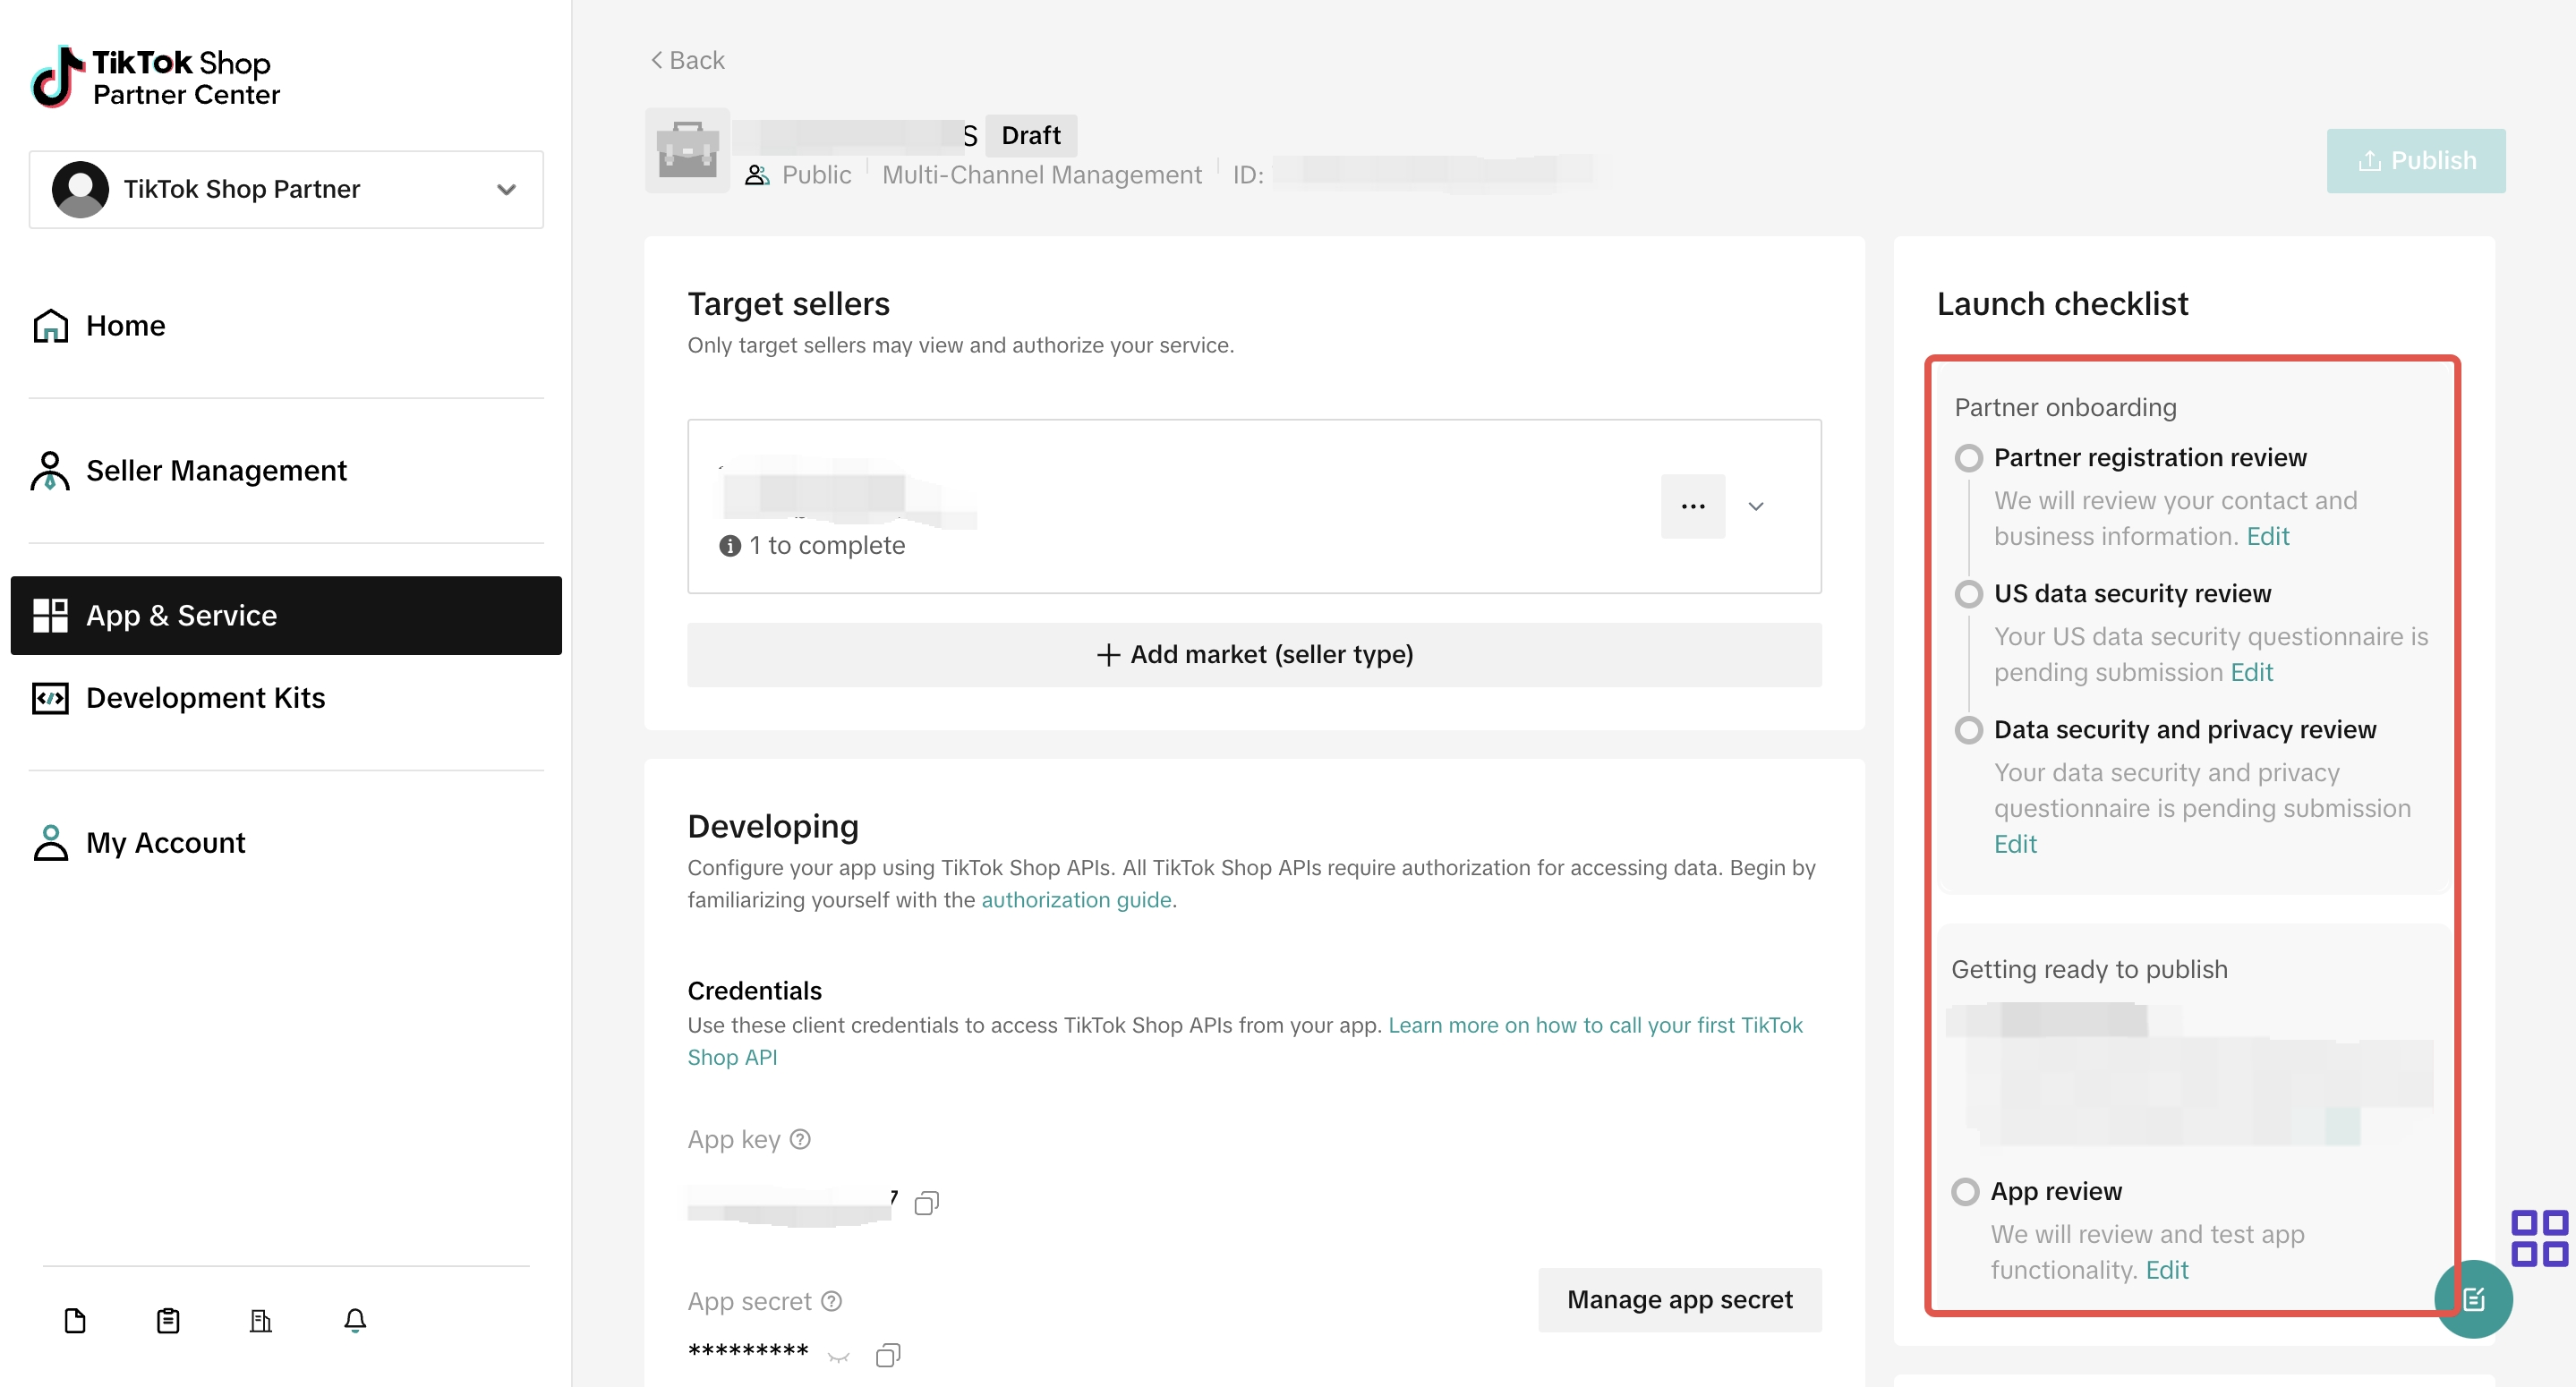2576x1387 pixels.
Task: Copy the App key value
Action: tap(927, 1202)
